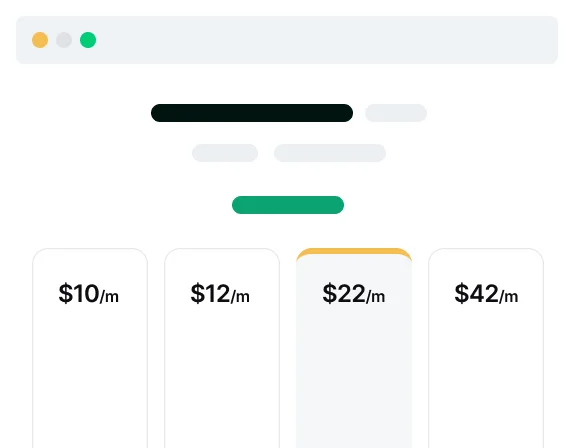This screenshot has height=448, width=576.
Task: Click the yellow accent strip atop $22 card
Action: tap(354, 252)
